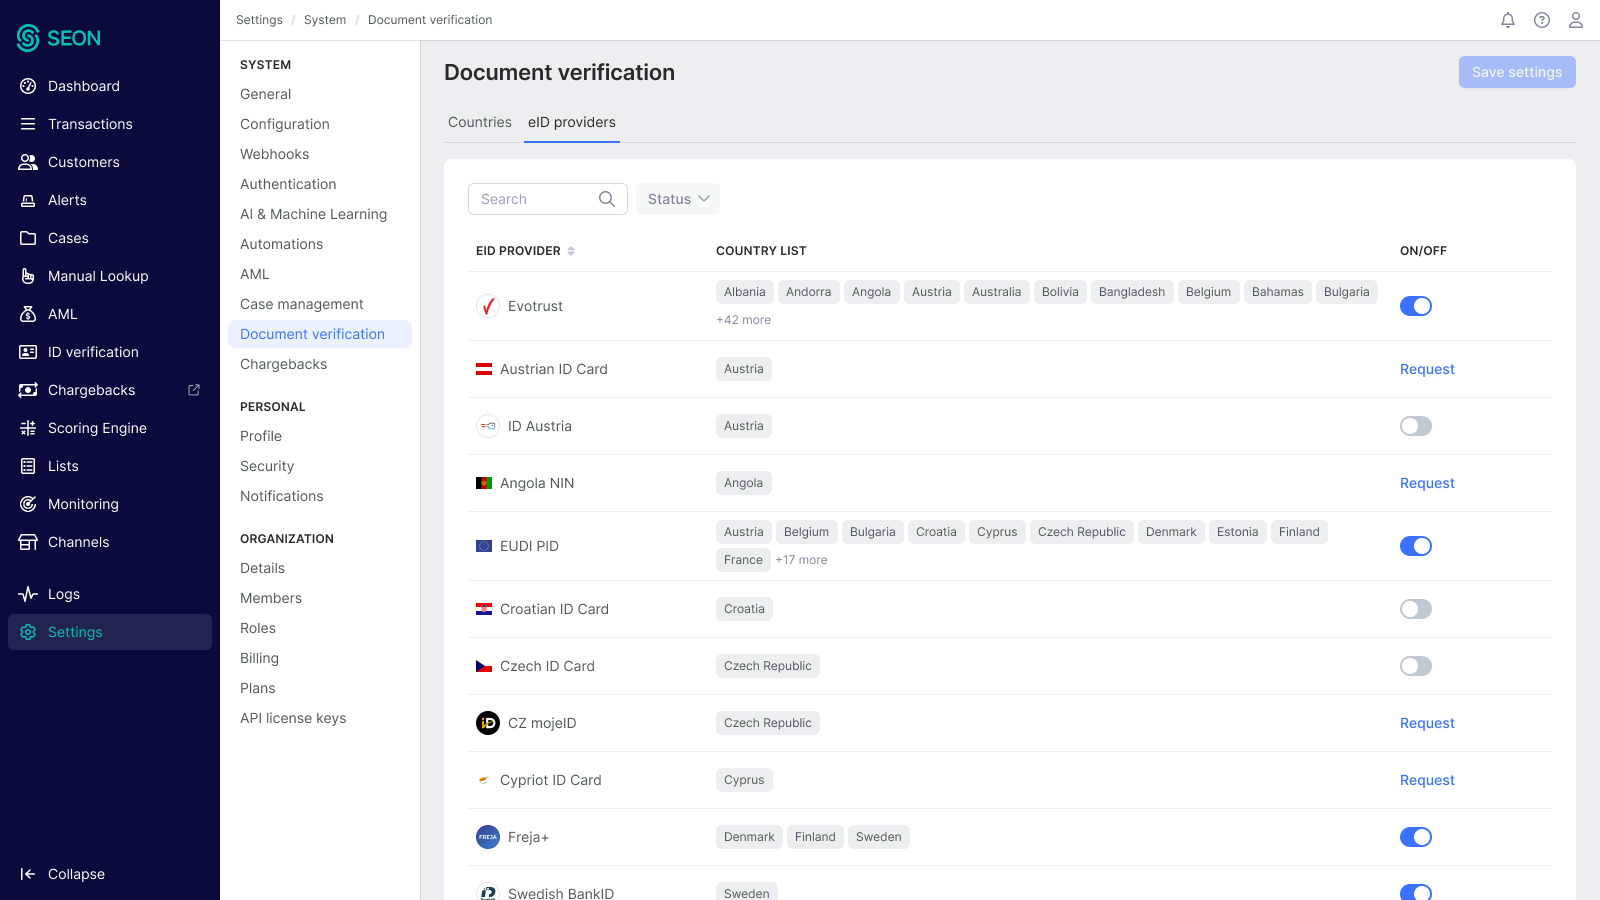Viewport: 1600px width, 900px height.
Task: Open Customers people icon
Action: pos(28,162)
